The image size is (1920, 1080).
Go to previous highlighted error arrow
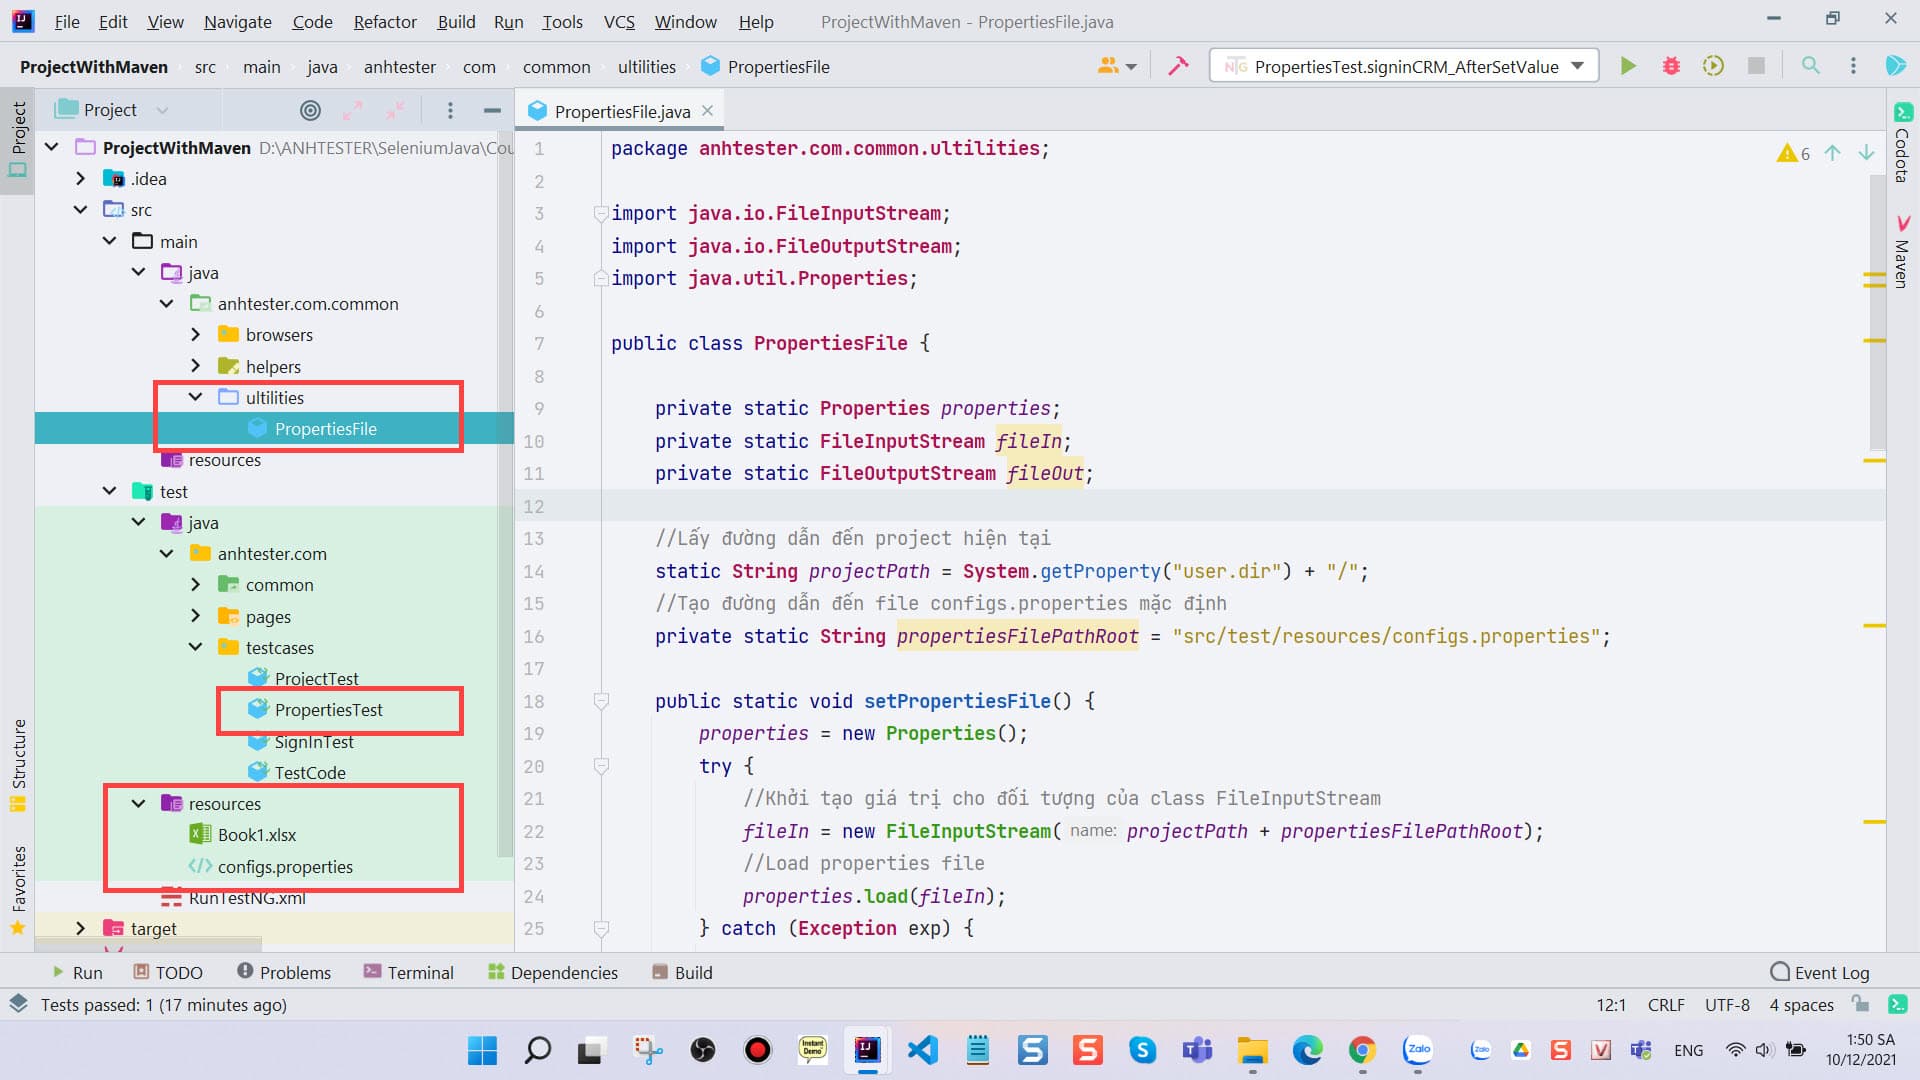(1832, 153)
